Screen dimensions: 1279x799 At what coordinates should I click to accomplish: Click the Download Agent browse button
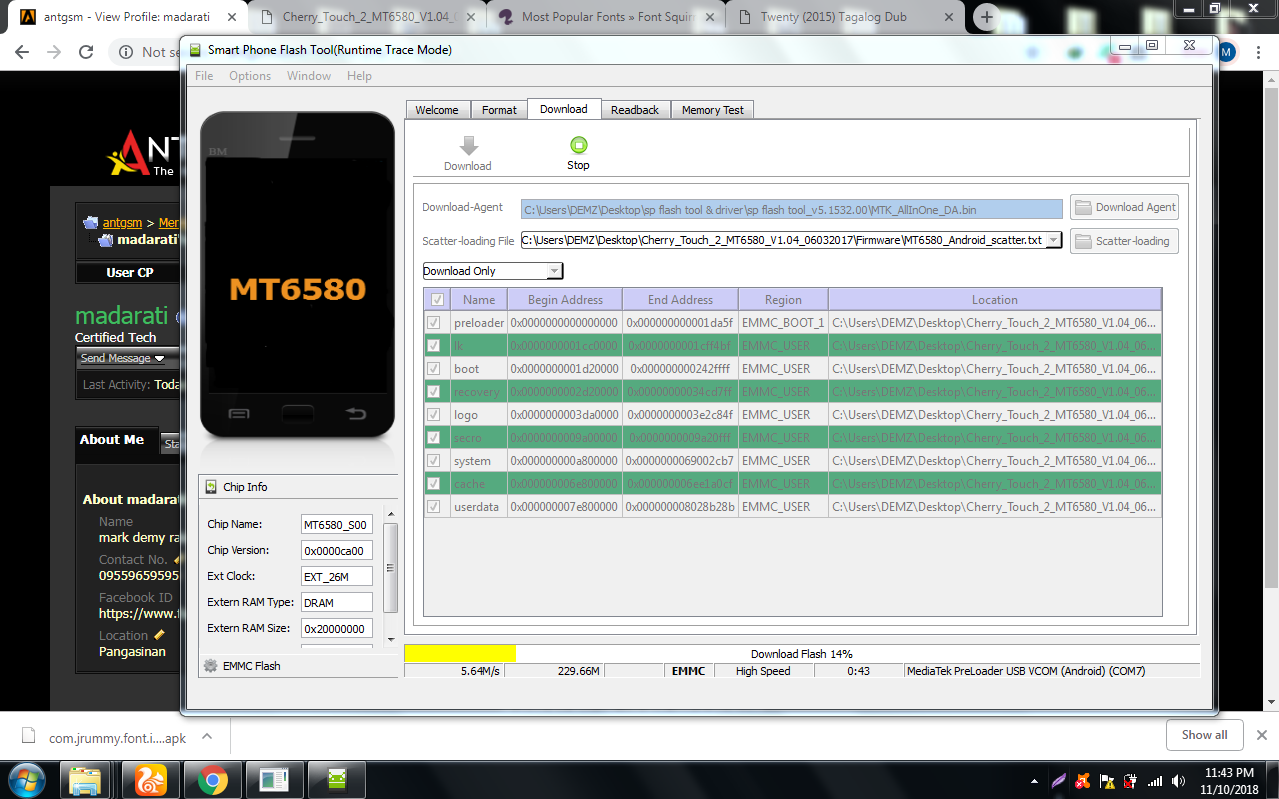coord(1124,207)
